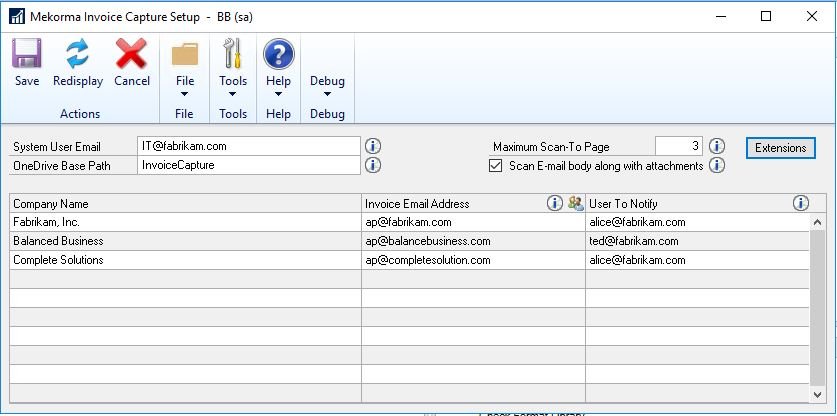Click the System User Email field
The image size is (837, 416).
[249, 146]
